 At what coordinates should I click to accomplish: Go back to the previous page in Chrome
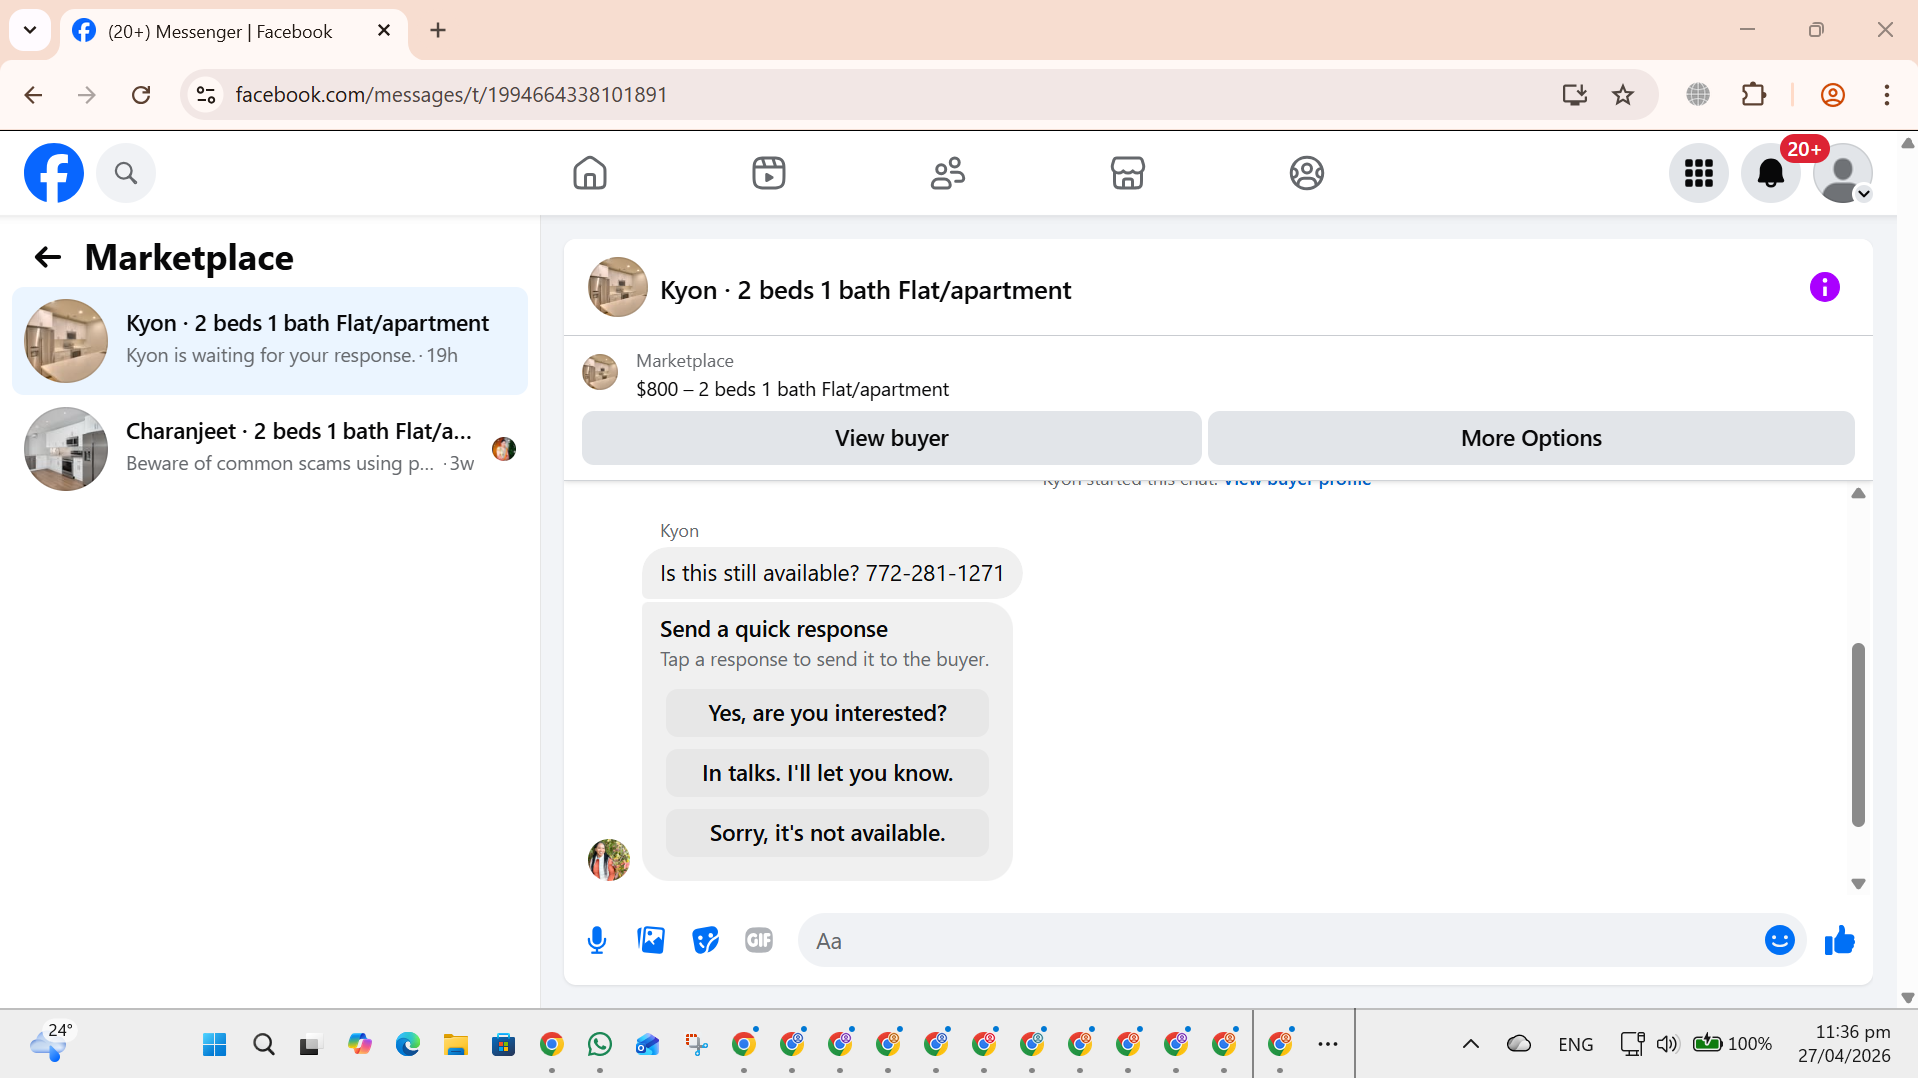[x=33, y=95]
